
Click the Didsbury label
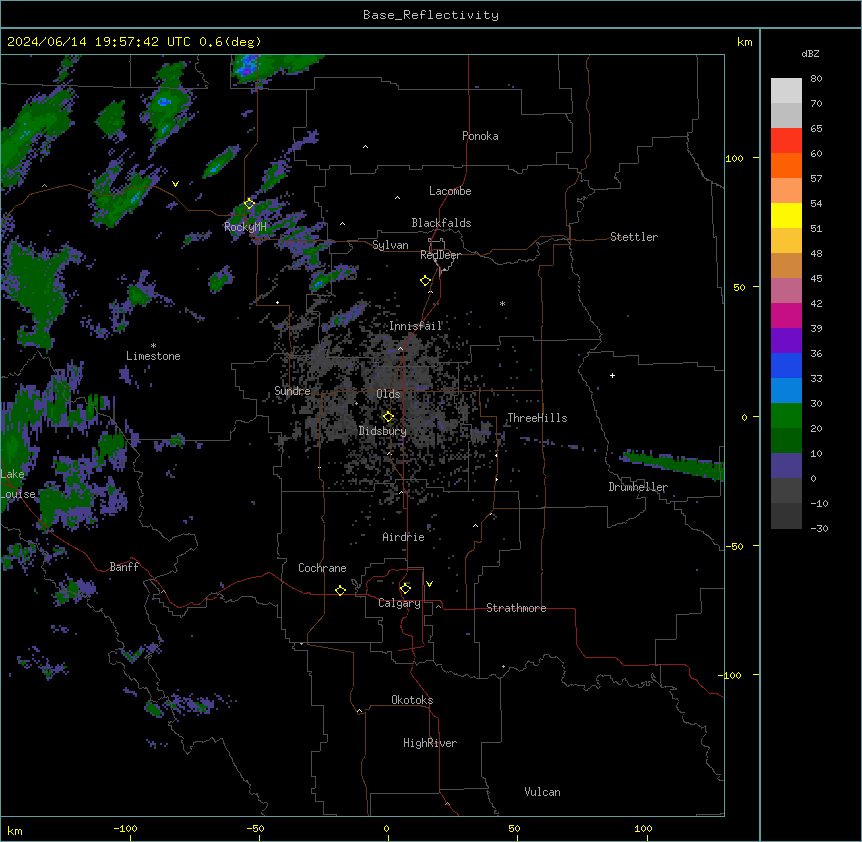click(x=383, y=431)
